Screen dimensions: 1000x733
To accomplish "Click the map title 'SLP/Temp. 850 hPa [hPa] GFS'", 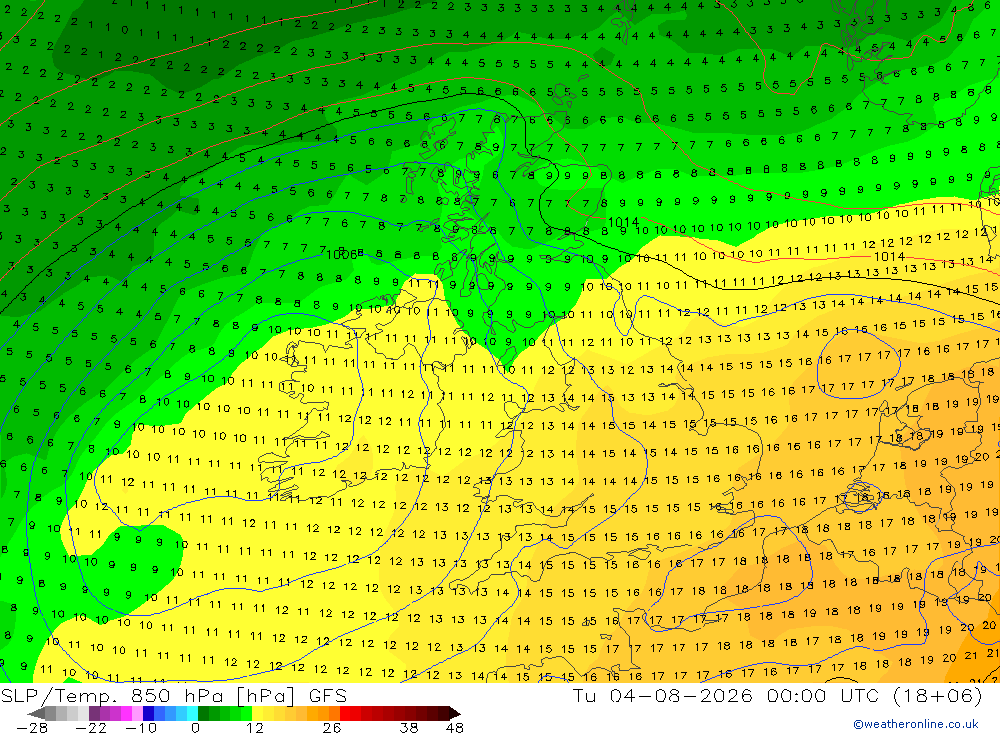I will click(173, 696).
